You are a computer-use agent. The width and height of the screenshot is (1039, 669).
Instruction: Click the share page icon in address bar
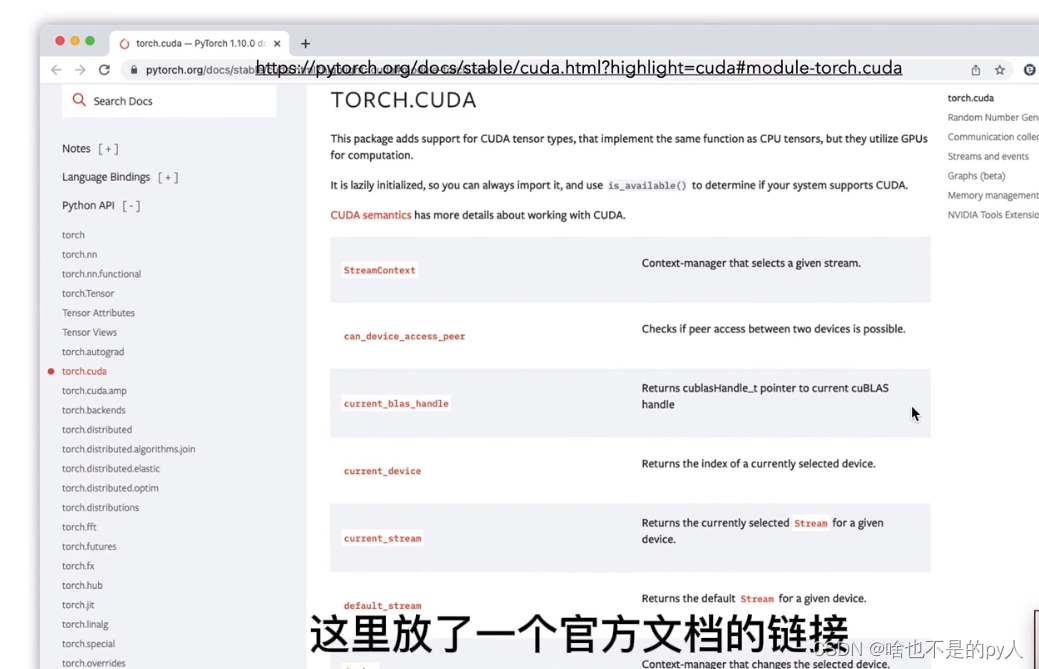pos(975,70)
